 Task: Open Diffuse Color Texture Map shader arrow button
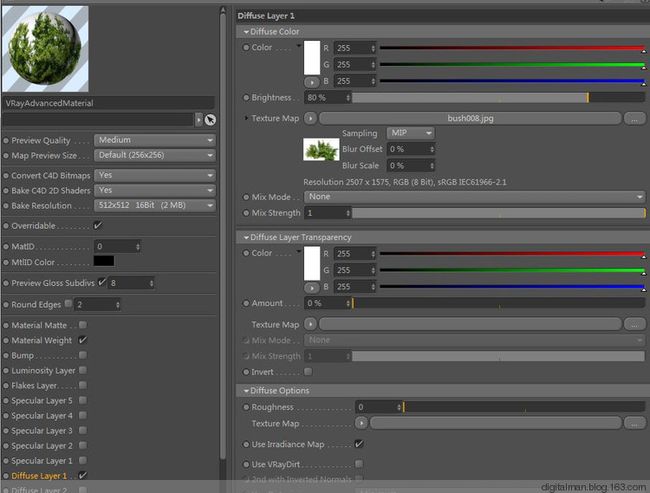point(310,118)
